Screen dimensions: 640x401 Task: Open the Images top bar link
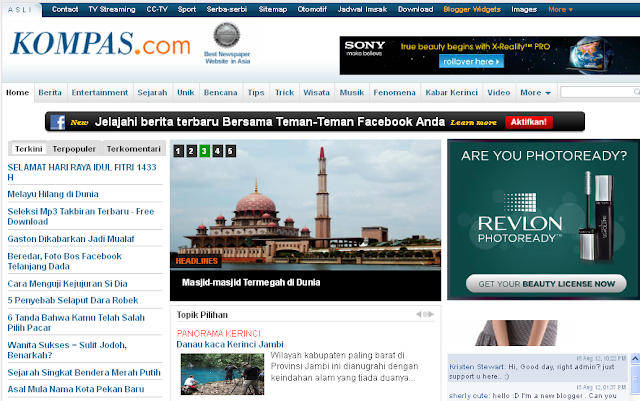coord(524,9)
